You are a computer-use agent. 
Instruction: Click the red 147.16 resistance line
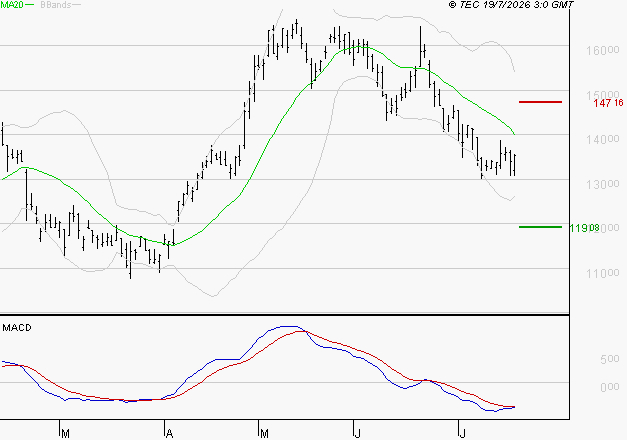click(x=540, y=102)
